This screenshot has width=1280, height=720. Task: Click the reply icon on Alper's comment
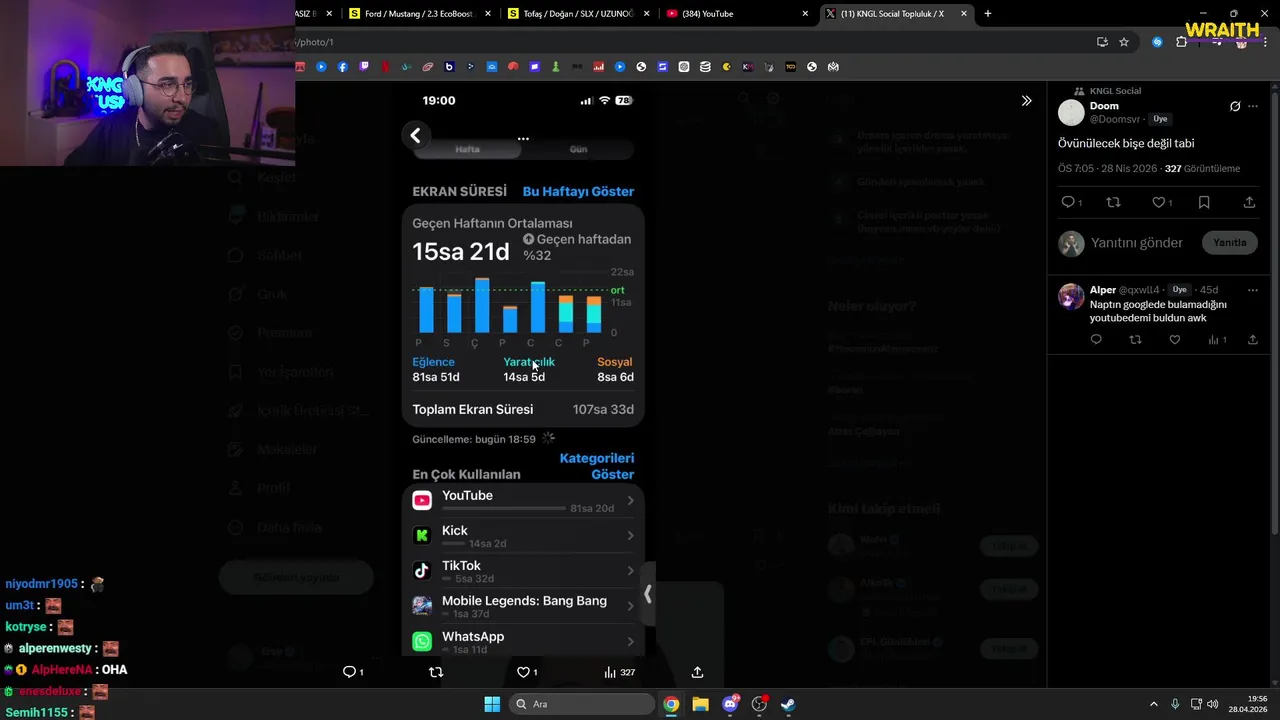point(1096,340)
